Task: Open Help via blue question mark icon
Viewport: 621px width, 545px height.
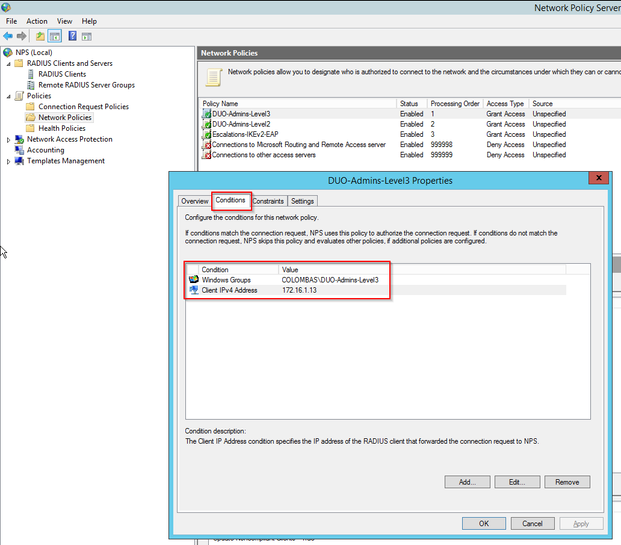Action: [x=72, y=36]
